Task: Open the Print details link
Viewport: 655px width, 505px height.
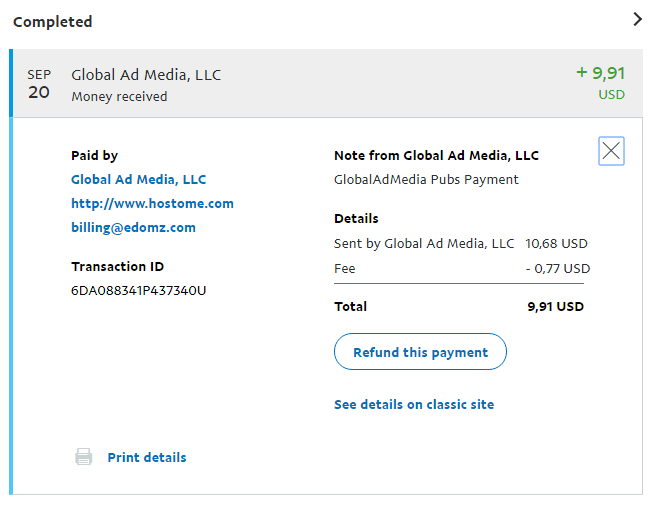Action: [147, 457]
